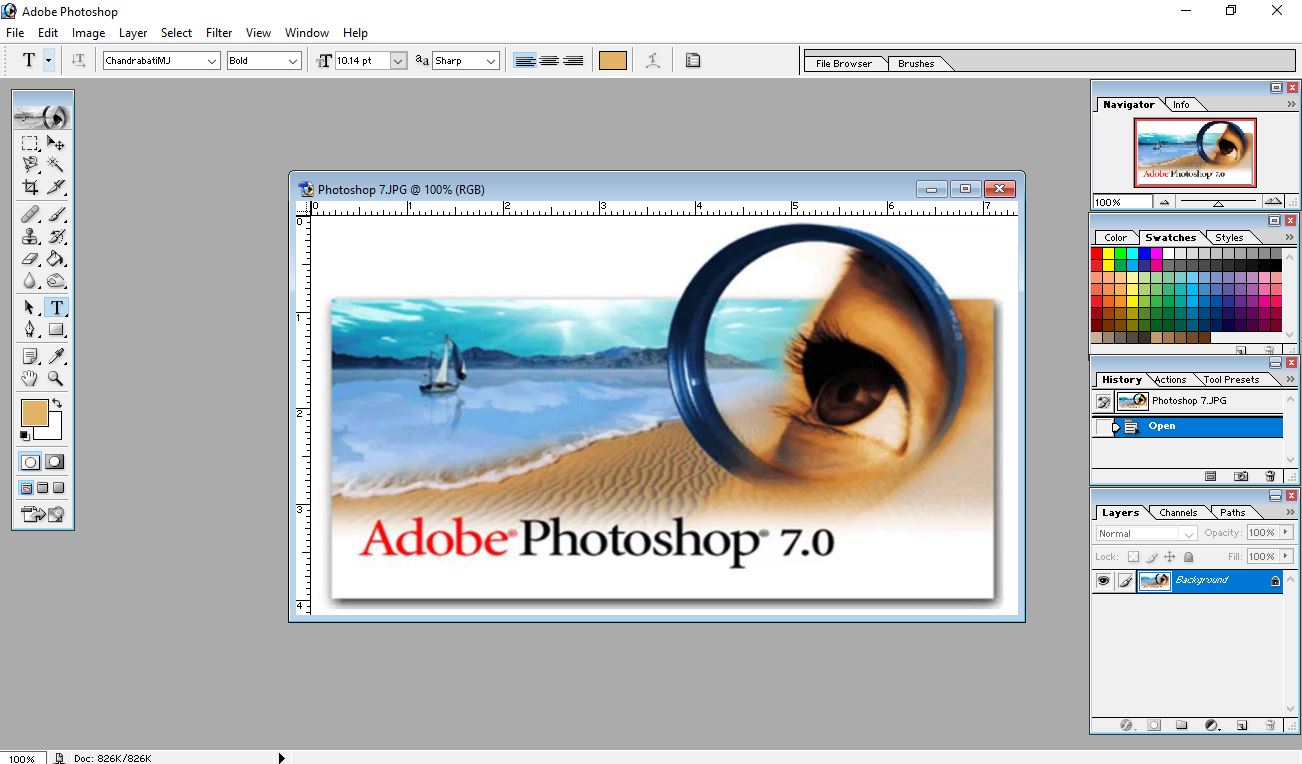
Task: Select the Pen tool
Action: (x=30, y=329)
